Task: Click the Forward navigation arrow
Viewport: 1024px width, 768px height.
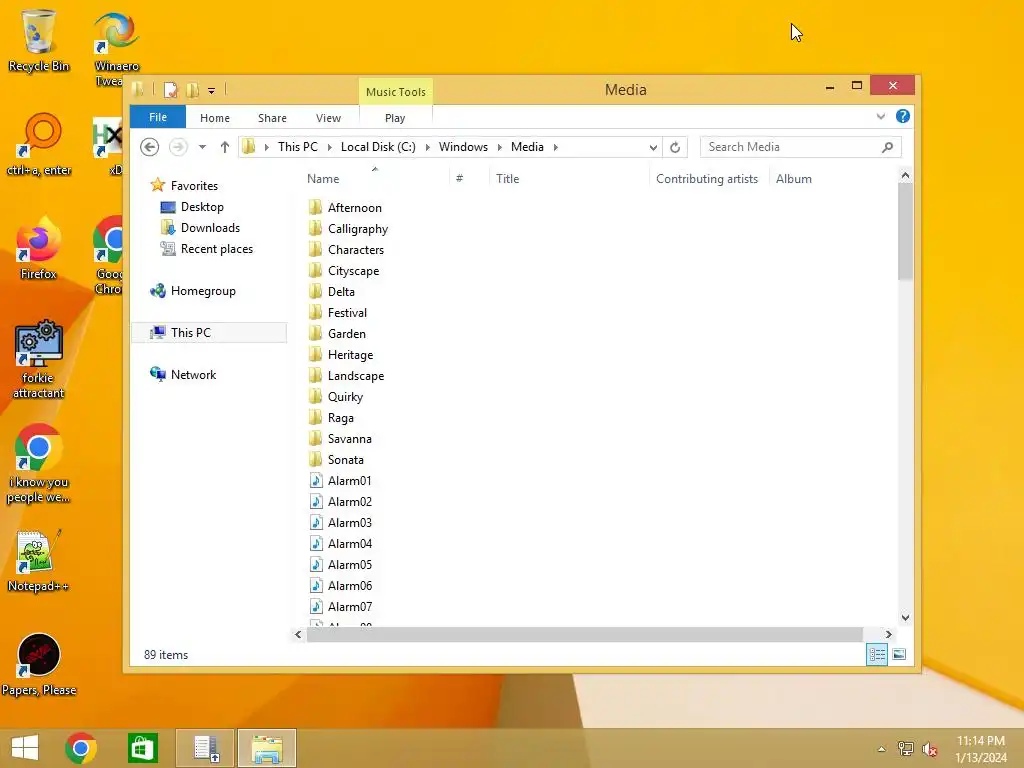Action: [x=178, y=147]
